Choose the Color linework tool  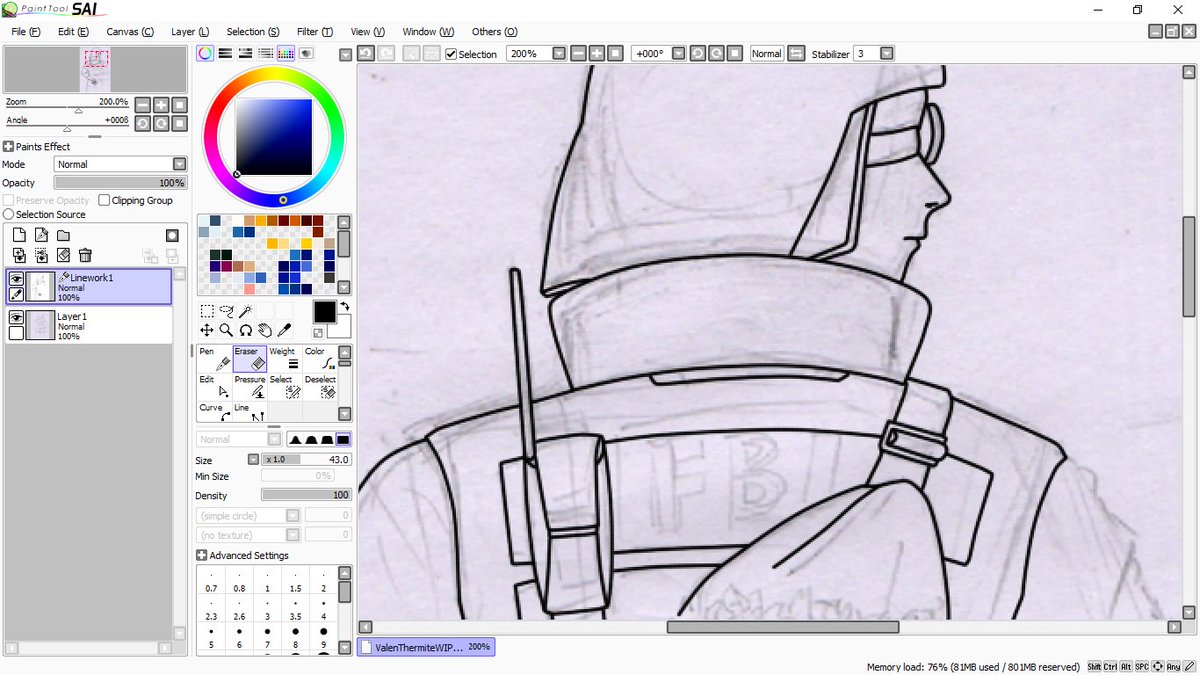320,358
